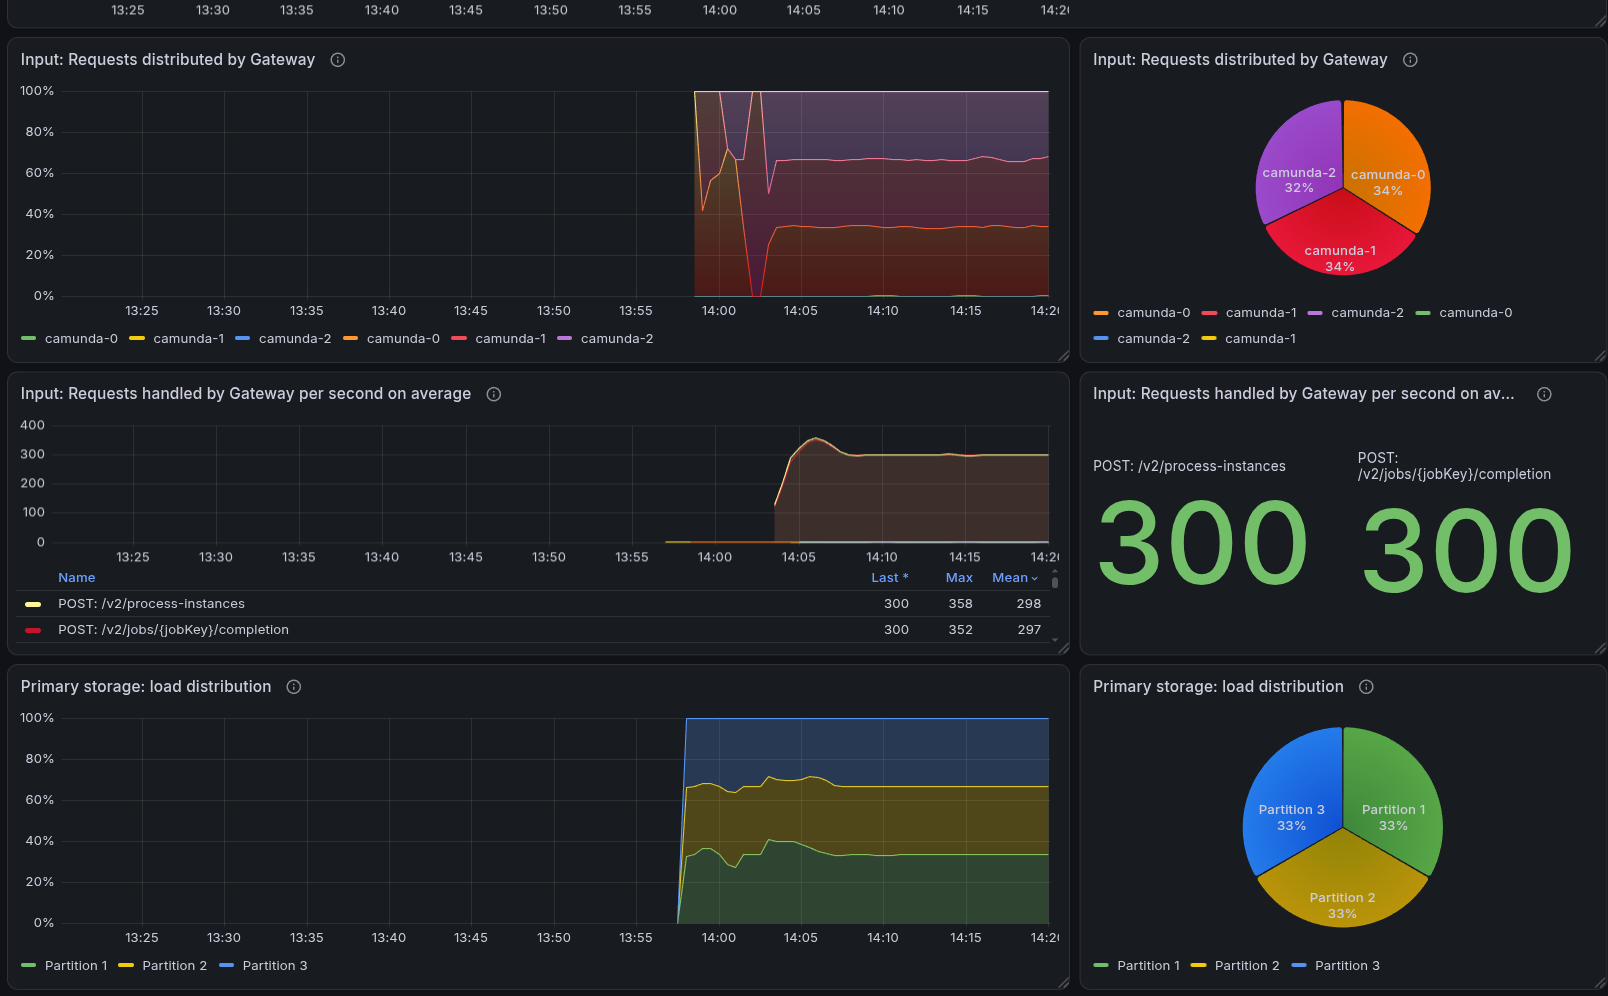The image size is (1608, 996).
Task: Click Partition 3 label in storage pie legend
Action: 1347,966
